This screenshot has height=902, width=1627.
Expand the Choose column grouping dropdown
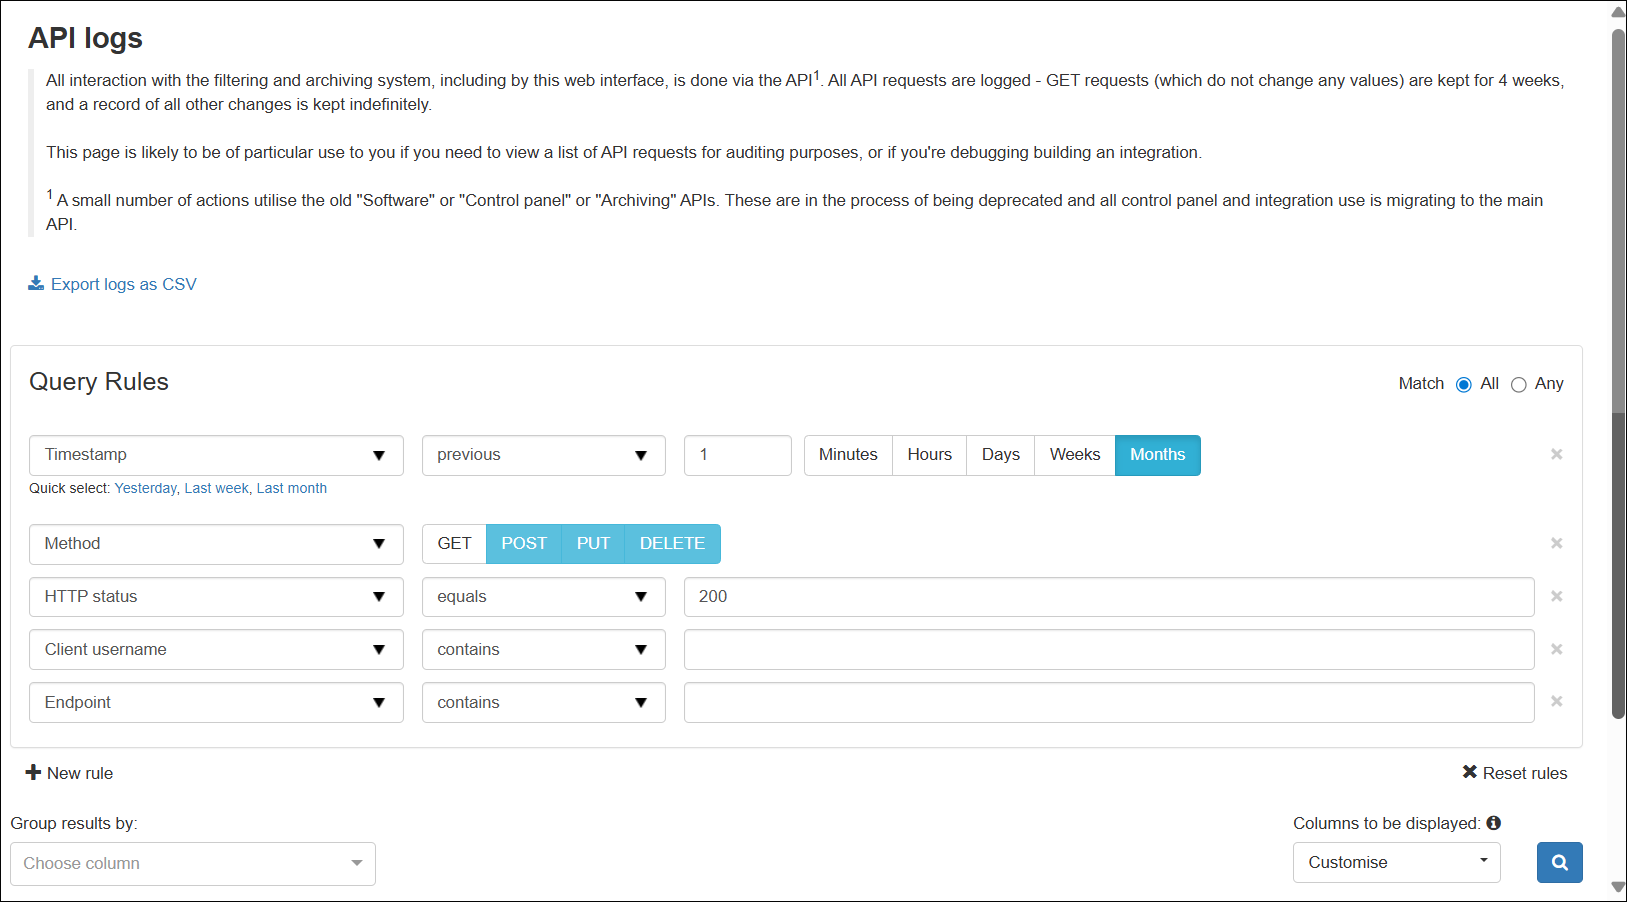193,863
